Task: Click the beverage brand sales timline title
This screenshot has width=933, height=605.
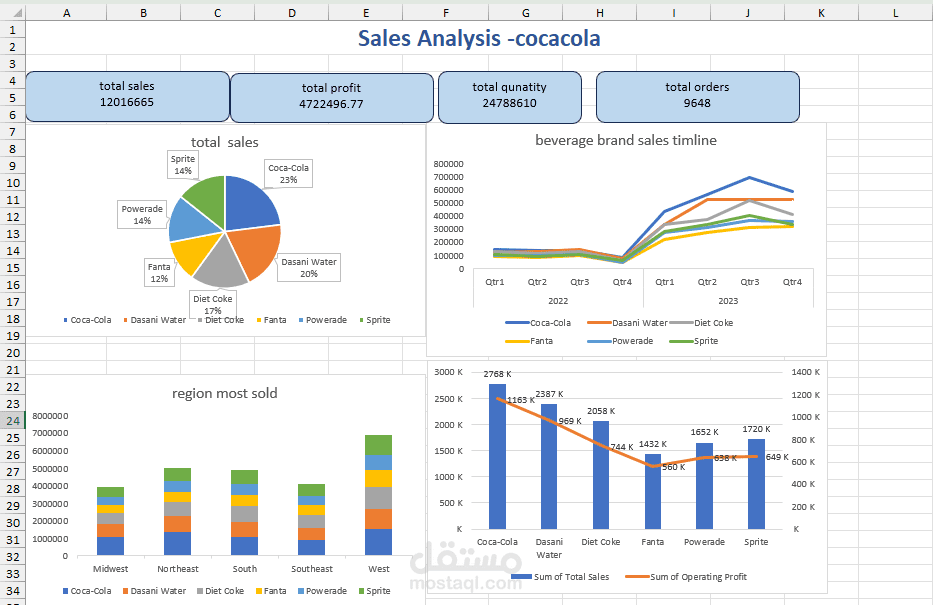Action: pos(626,140)
